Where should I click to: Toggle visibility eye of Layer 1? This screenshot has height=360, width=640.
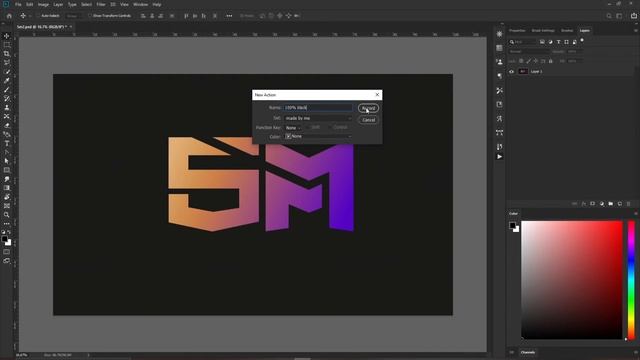(x=511, y=71)
